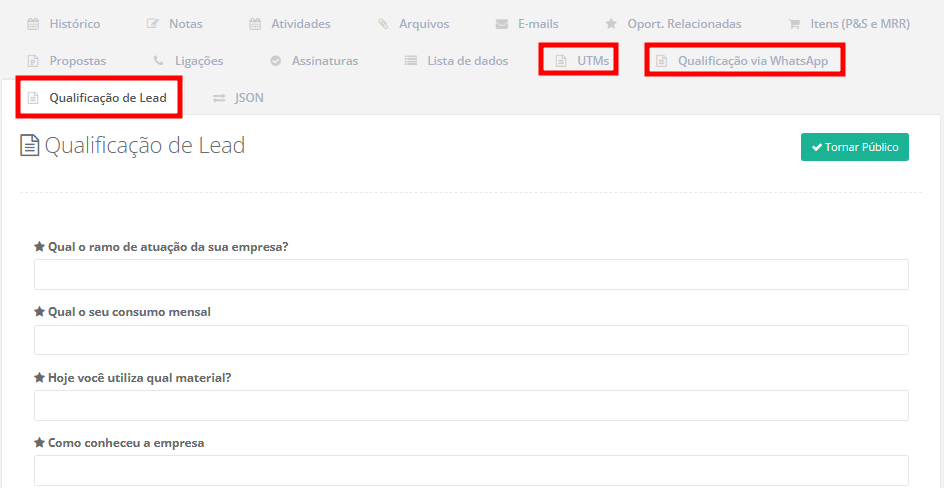The width and height of the screenshot is (944, 488).
Task: Select the Qualificação de Lead tab
Action: pos(107,98)
